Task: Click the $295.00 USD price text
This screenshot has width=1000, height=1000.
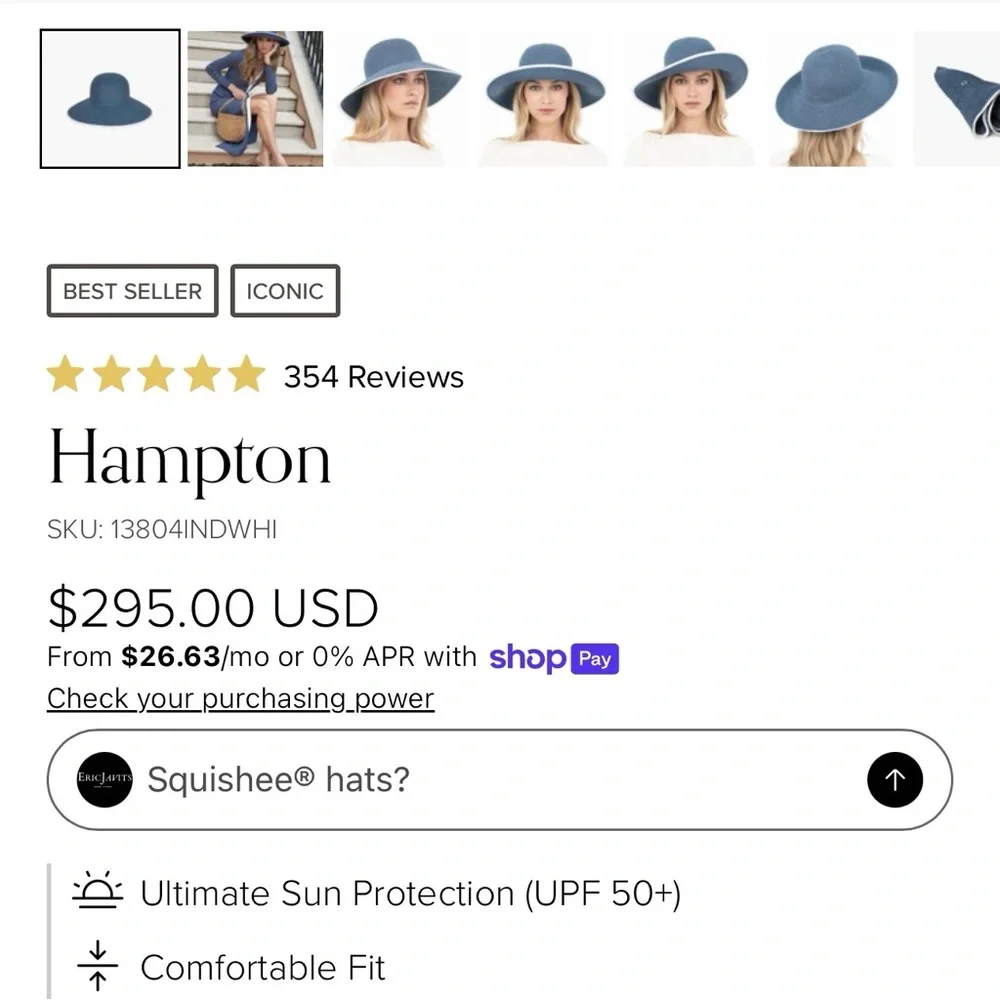Action: coord(212,607)
